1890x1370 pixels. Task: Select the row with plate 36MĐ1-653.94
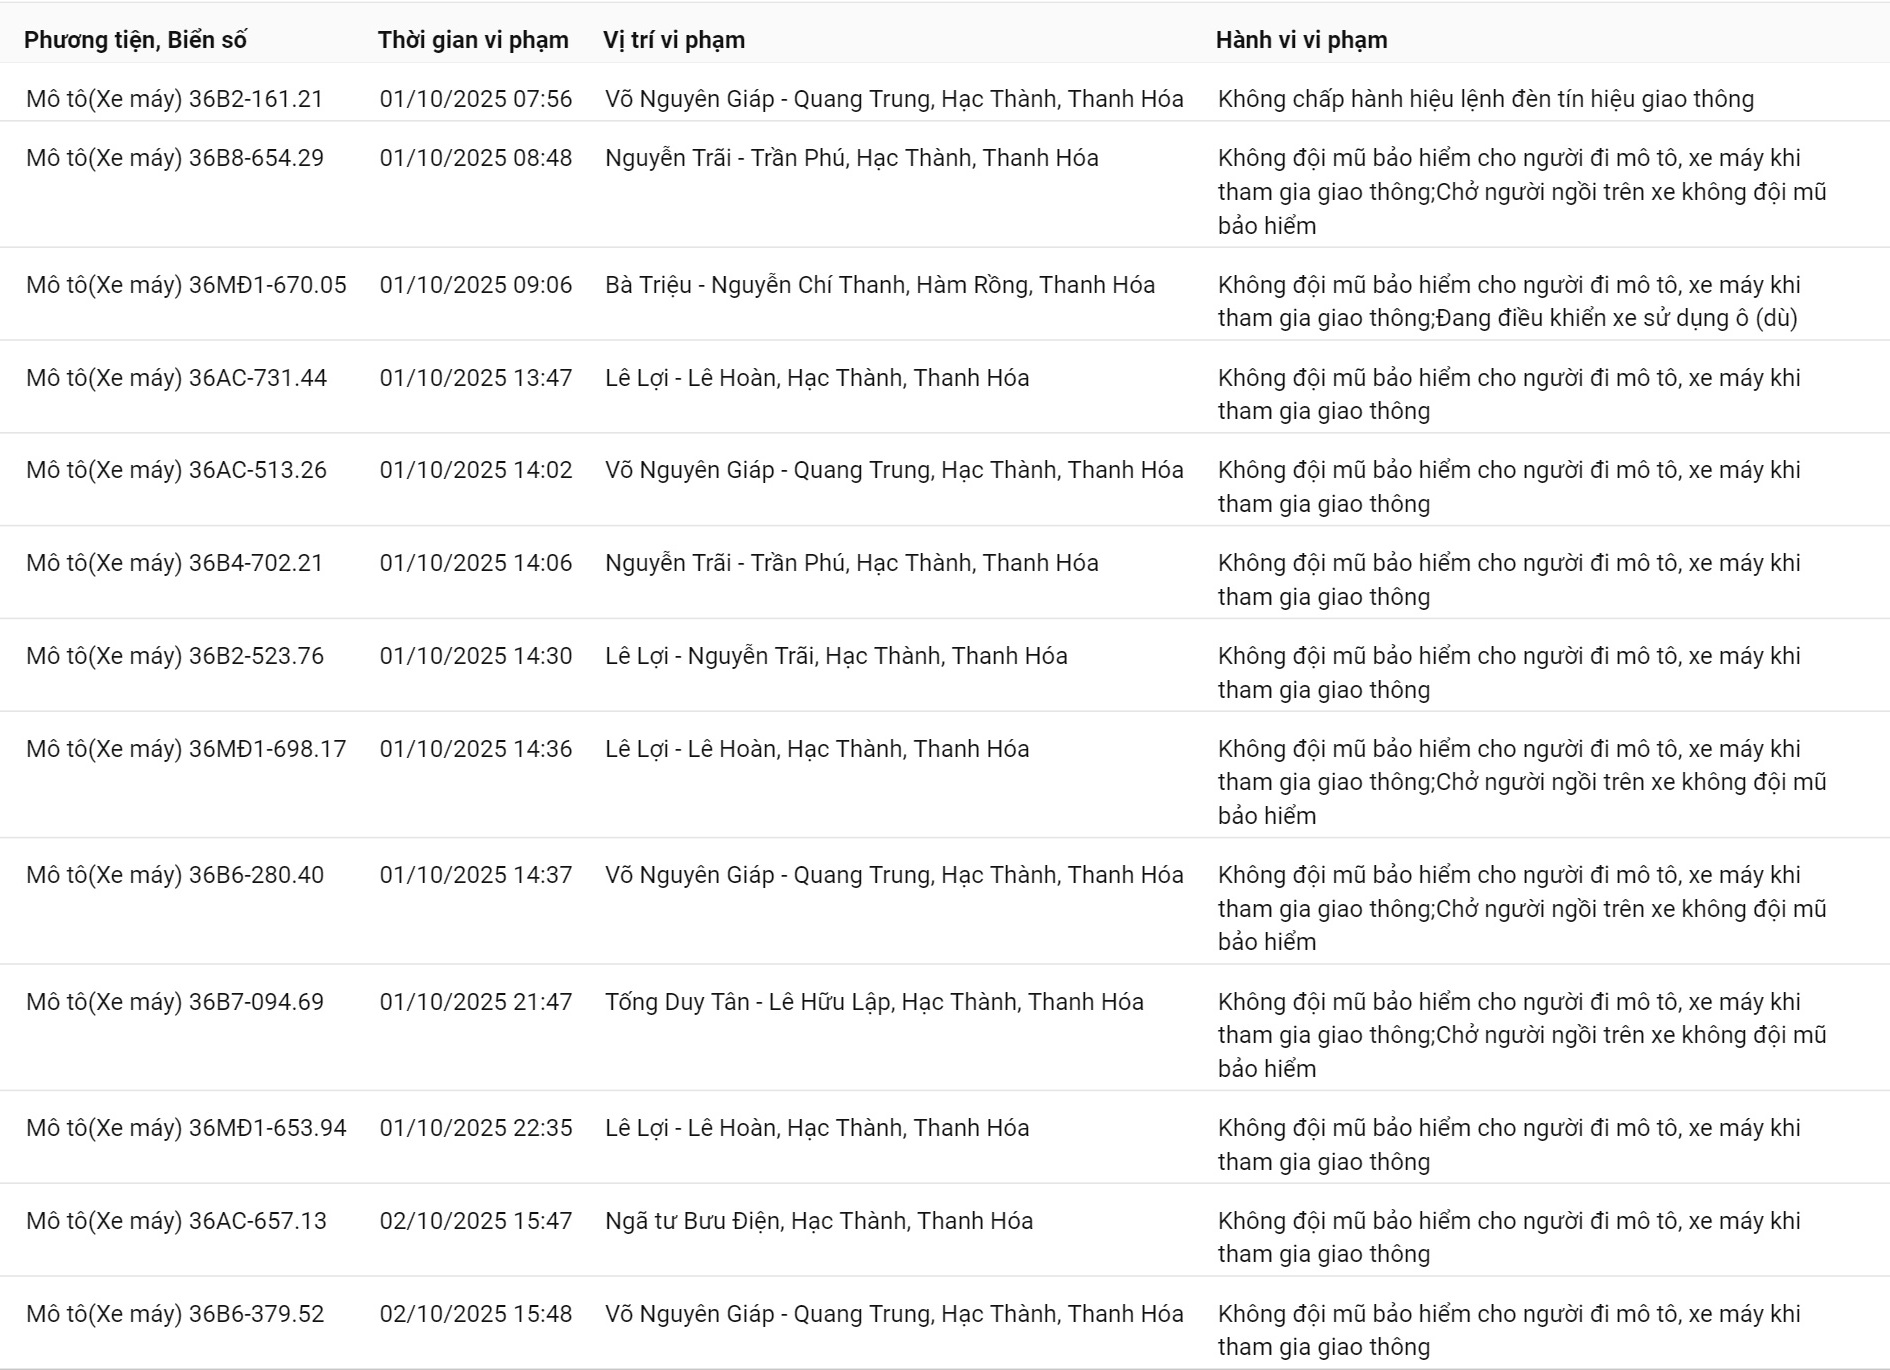[186, 1128]
